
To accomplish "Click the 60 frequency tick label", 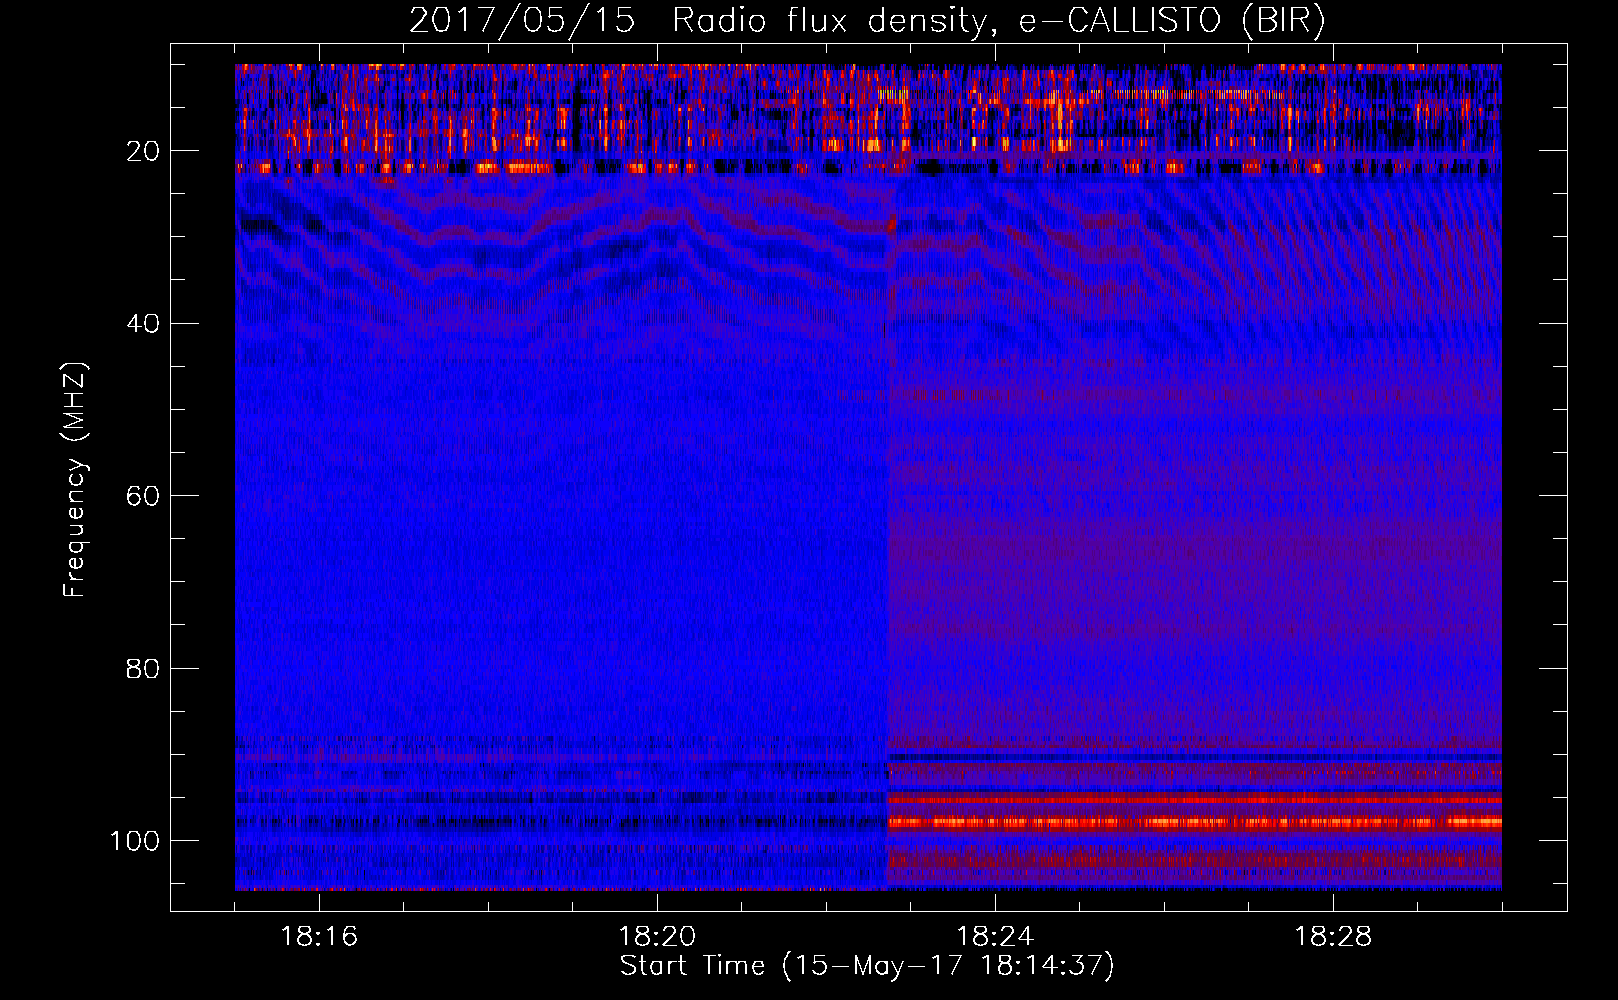I will [x=143, y=496].
